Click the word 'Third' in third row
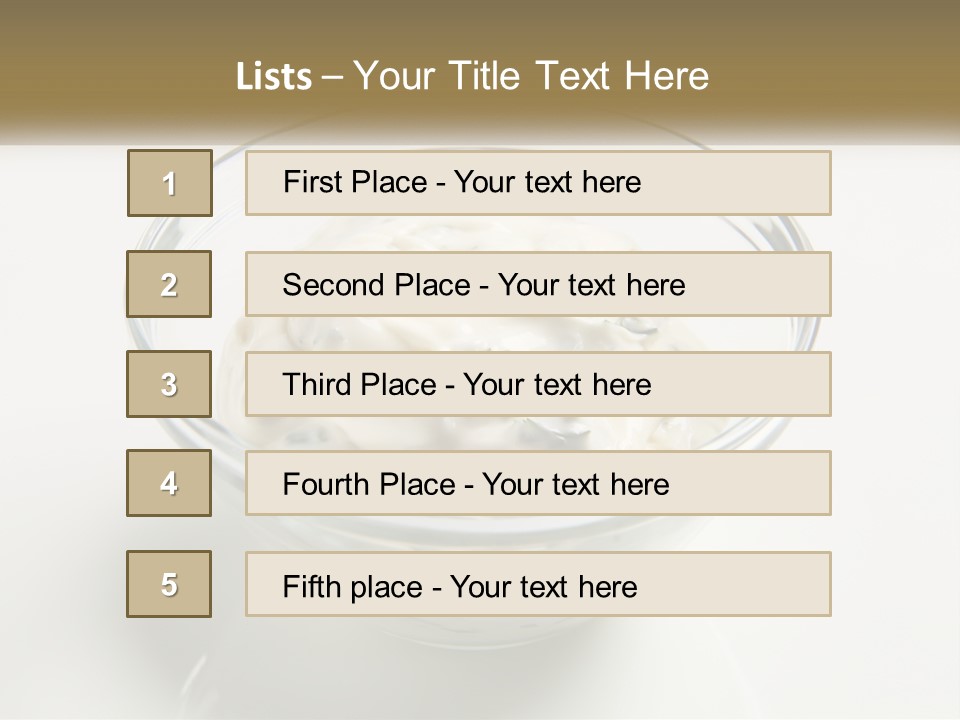 pyautogui.click(x=318, y=385)
